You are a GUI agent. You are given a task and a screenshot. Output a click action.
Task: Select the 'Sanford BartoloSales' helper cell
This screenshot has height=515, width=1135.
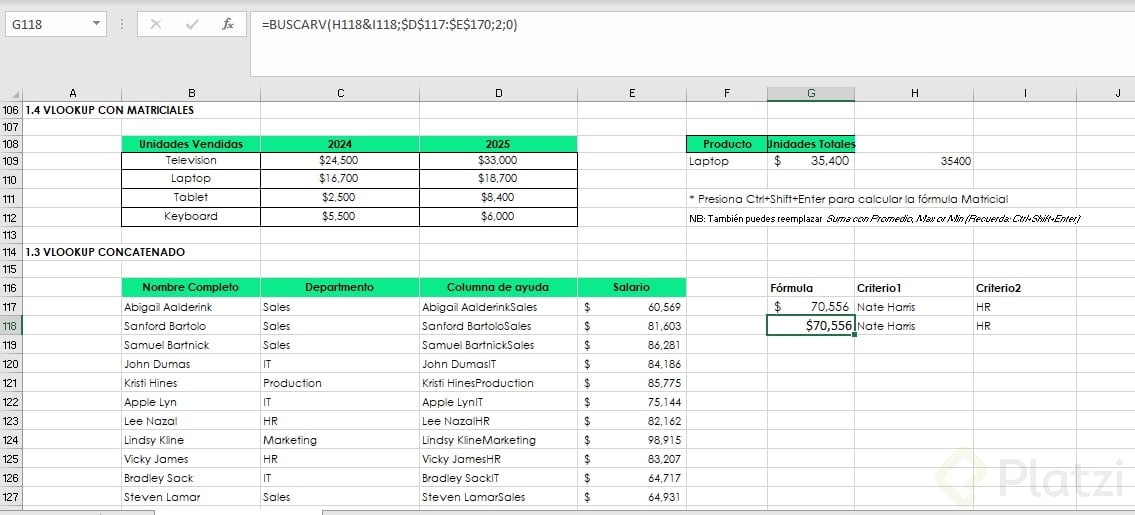499,326
